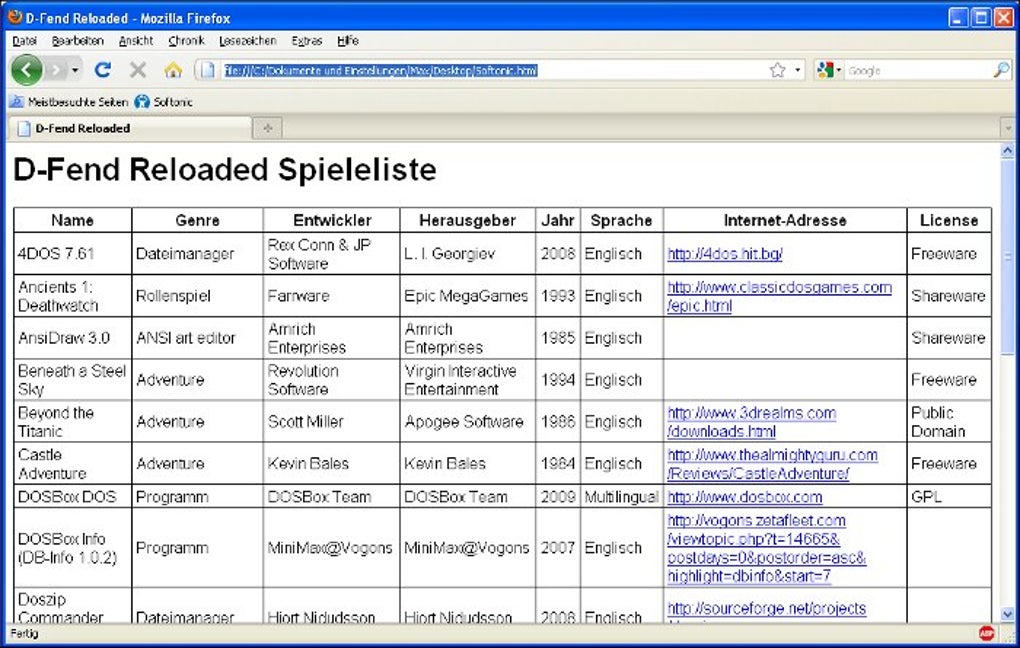Click the Jahr column header
Screen dimensions: 1020x648
click(557, 220)
